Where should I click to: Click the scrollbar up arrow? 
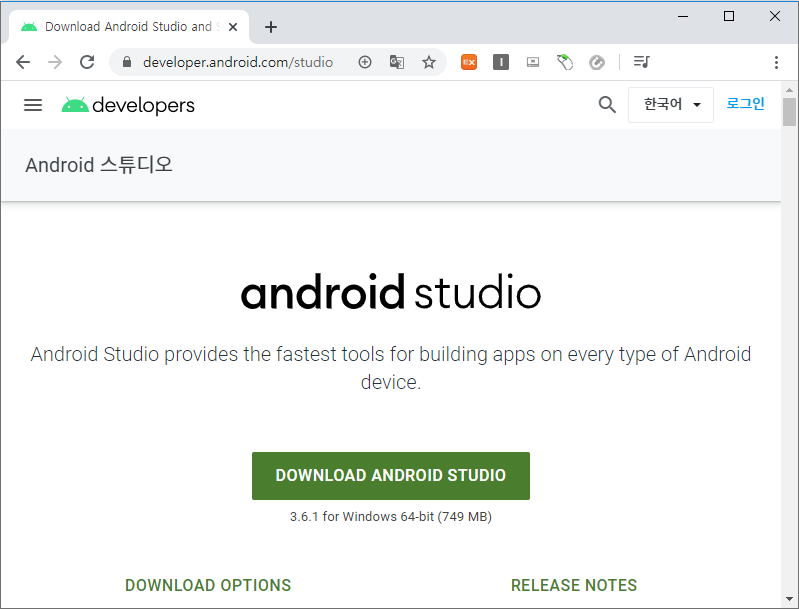pyautogui.click(x=789, y=90)
